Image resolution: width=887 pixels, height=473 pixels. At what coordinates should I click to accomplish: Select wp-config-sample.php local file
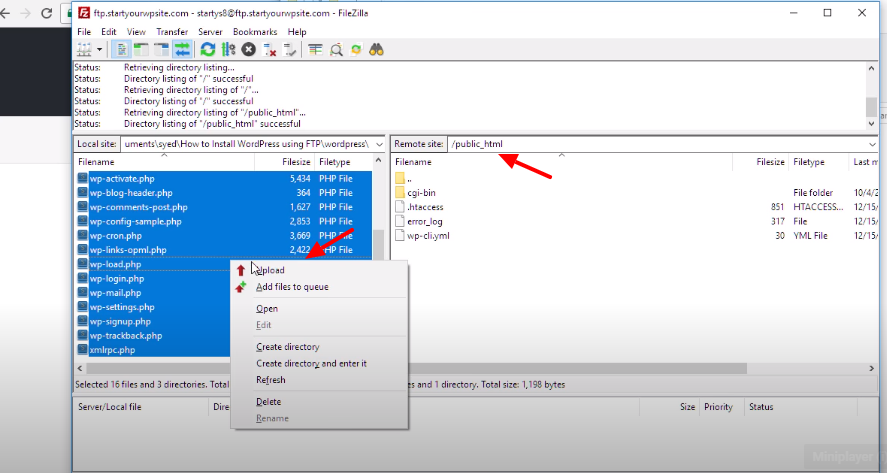click(135, 222)
